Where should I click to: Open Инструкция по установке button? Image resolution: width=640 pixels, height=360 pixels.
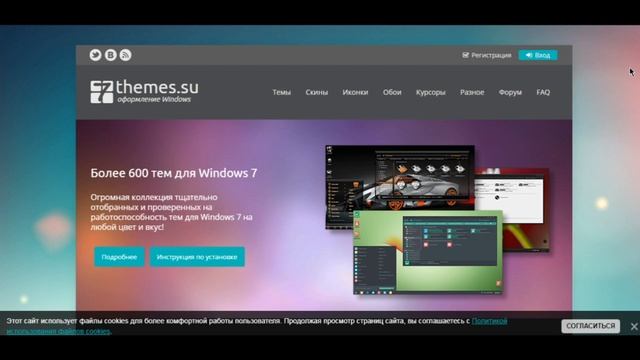coord(197,257)
